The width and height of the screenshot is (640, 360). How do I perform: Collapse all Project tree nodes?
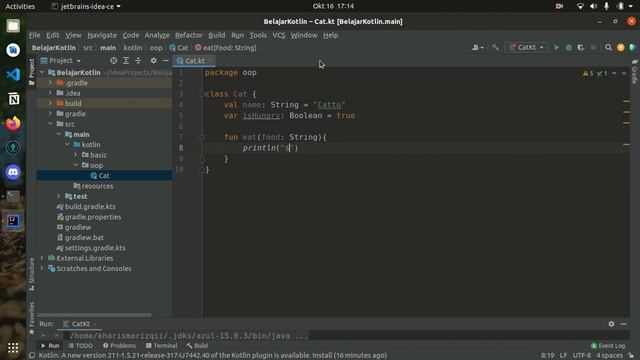[x=138, y=60]
